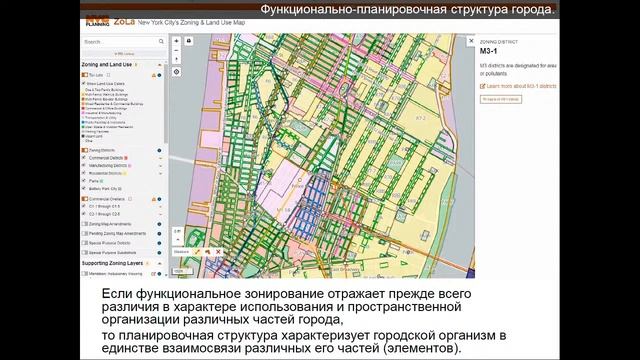Enable the Special Purpose Districts layer

tap(84, 243)
